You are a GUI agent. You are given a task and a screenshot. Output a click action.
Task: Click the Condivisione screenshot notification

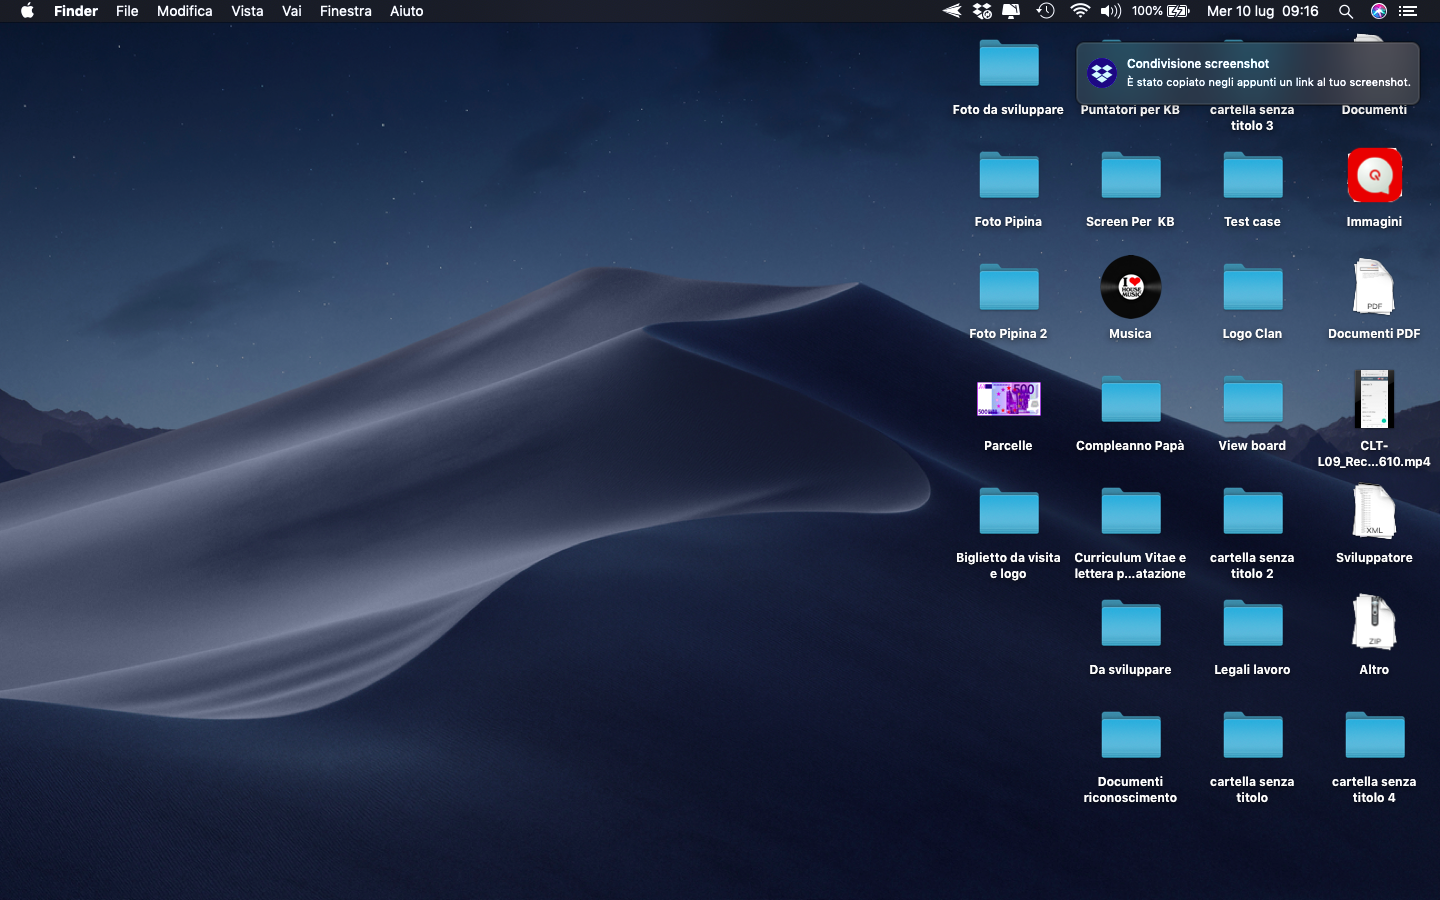(x=1247, y=73)
